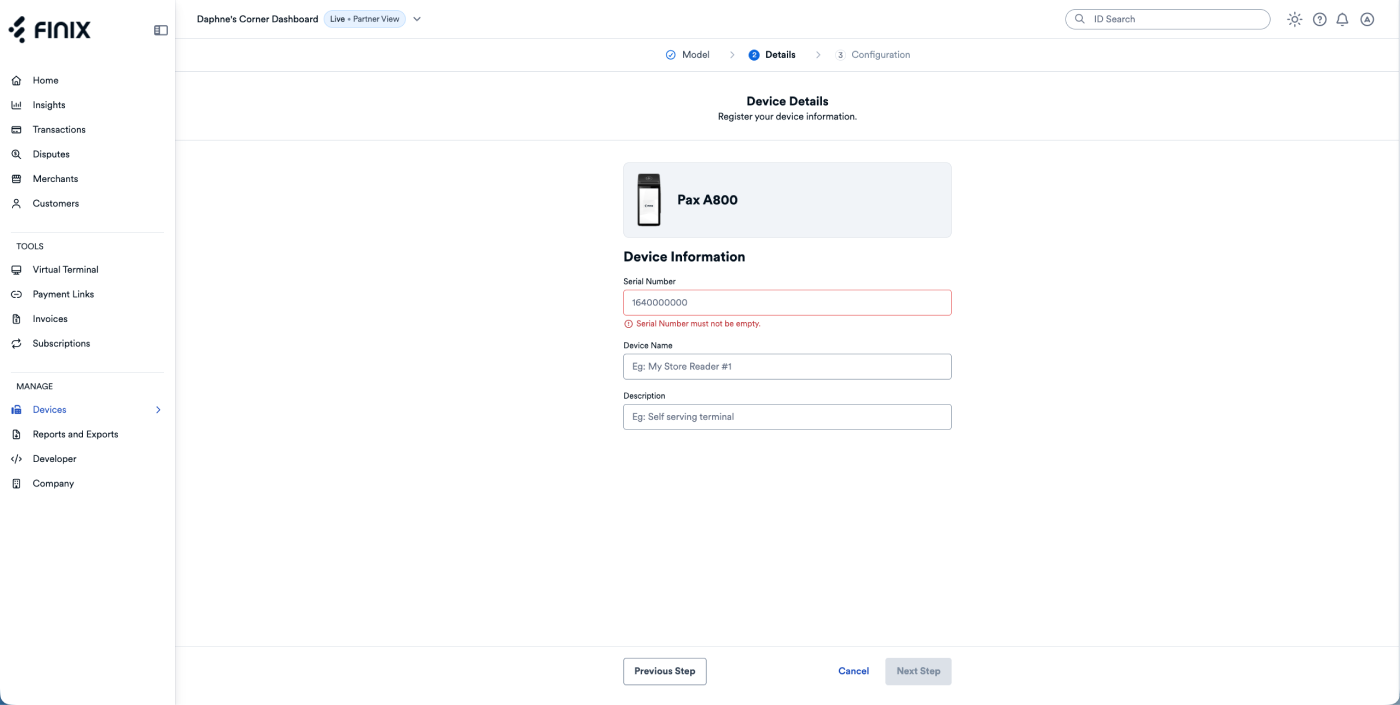
Task: Select the Details step
Action: pyautogui.click(x=772, y=55)
